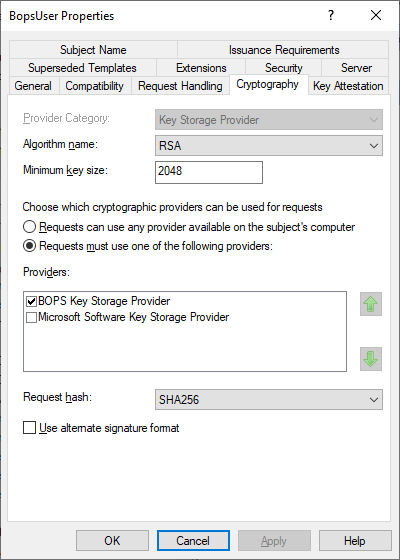Move provider down with green arrow
400x560 pixels.
pyautogui.click(x=371, y=359)
